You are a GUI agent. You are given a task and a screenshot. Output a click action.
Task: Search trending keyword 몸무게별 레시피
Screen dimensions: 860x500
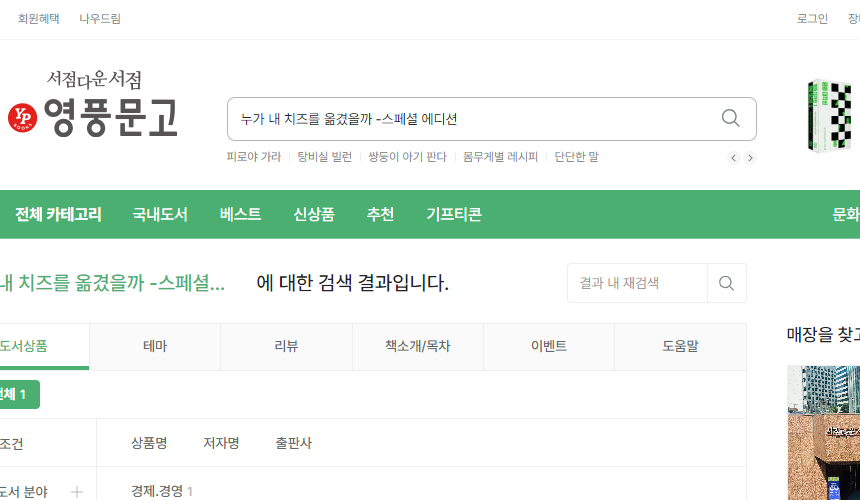pyautogui.click(x=500, y=157)
